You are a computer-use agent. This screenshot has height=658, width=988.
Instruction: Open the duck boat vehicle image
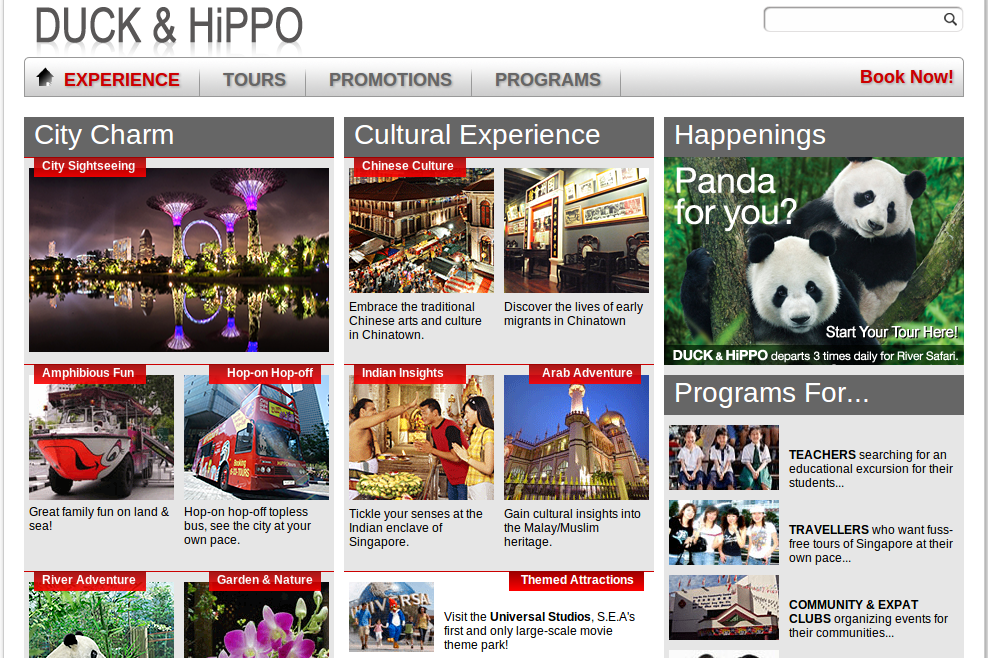[101, 437]
